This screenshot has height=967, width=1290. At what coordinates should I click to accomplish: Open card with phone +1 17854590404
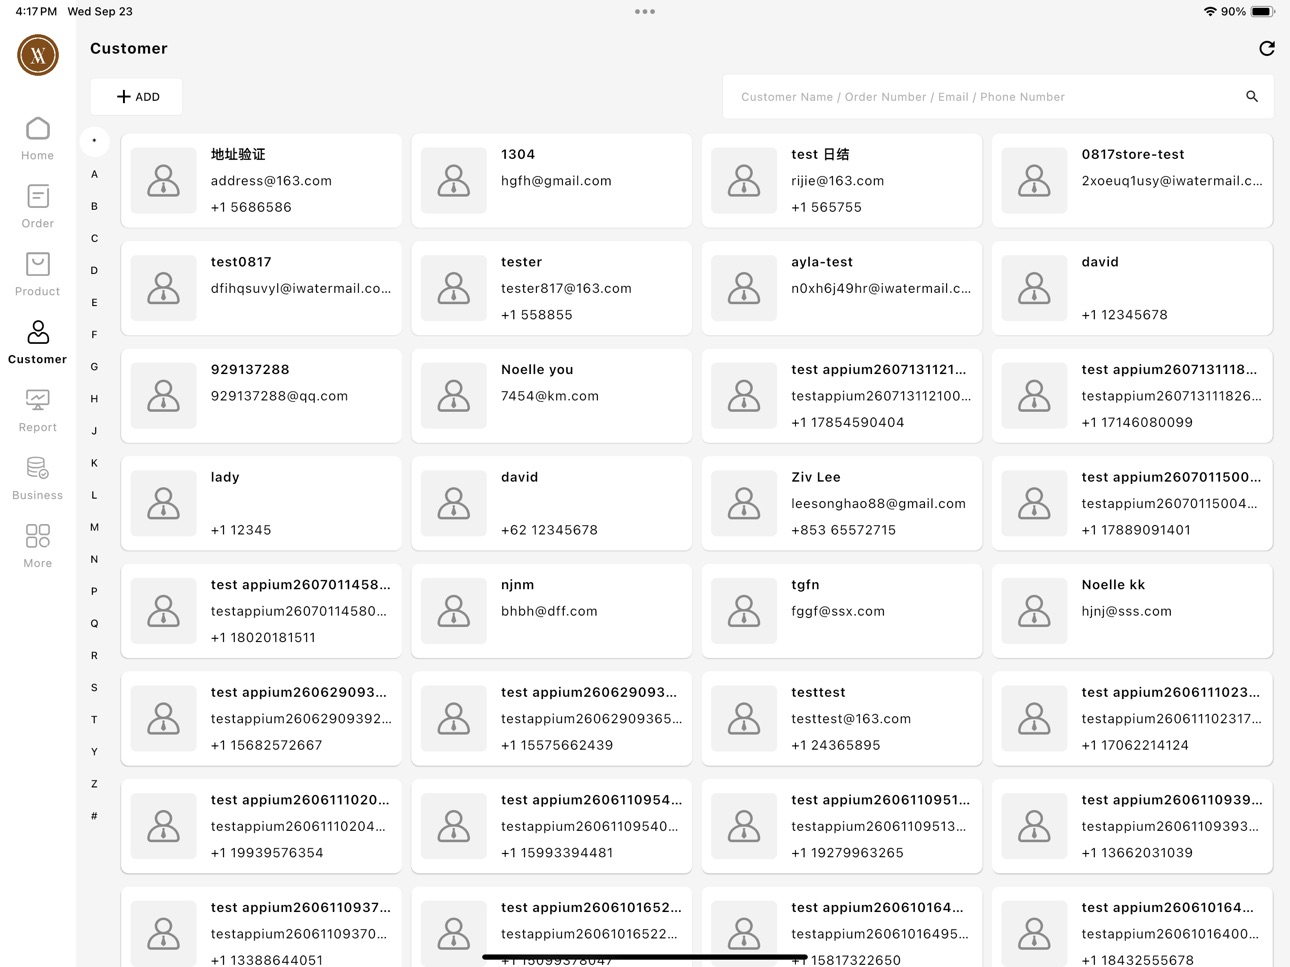click(842, 396)
